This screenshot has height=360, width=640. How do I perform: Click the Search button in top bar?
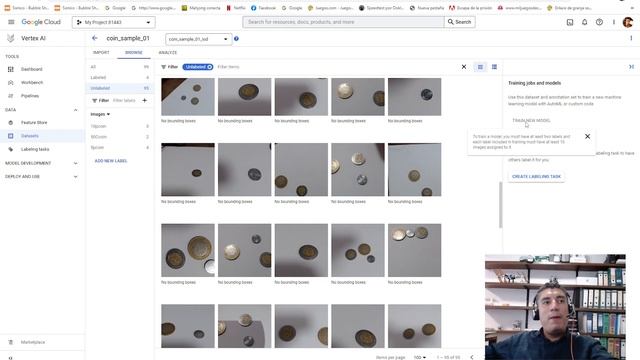click(x=460, y=22)
